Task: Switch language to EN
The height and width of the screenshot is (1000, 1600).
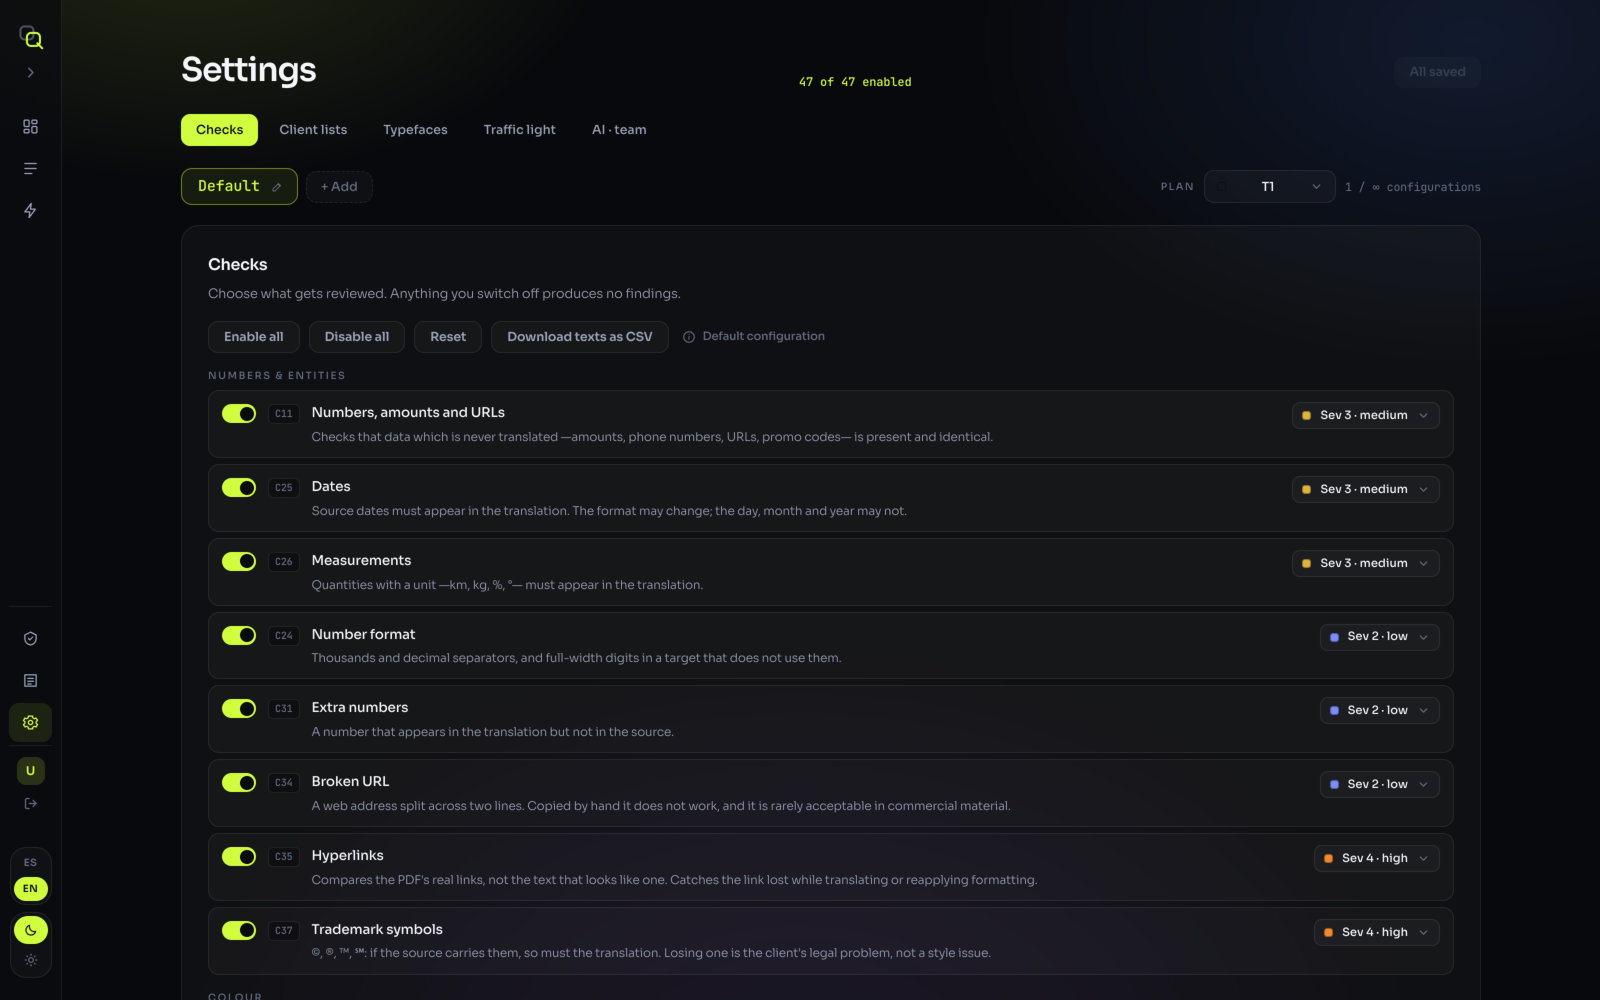Action: coord(31,888)
